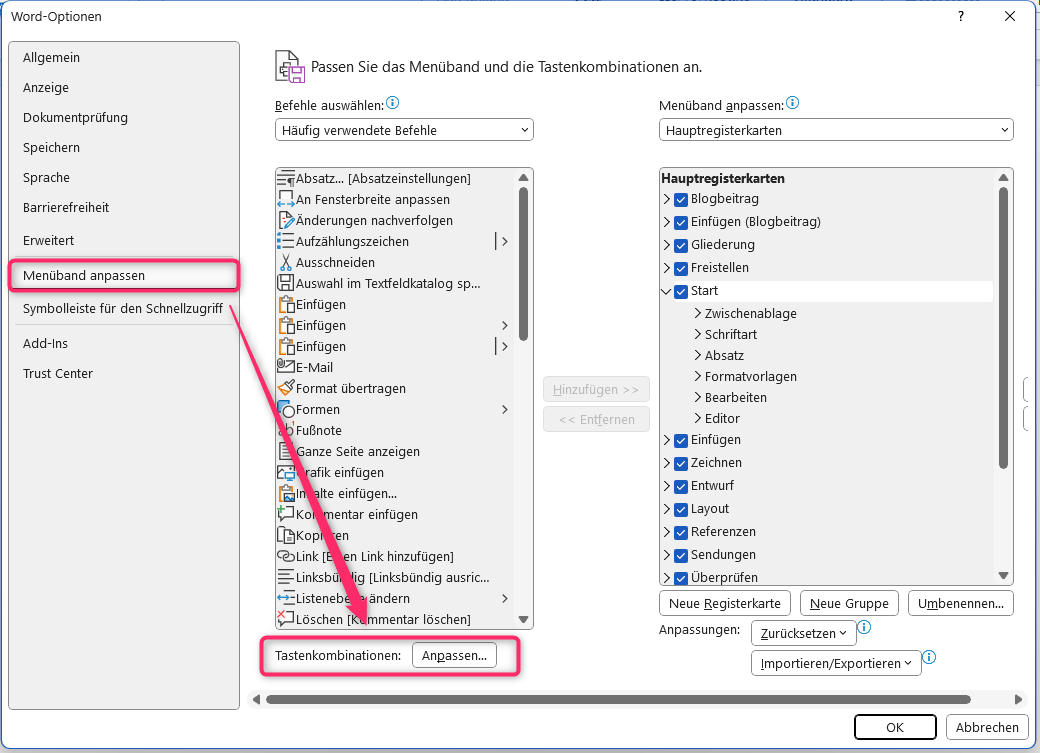Click the Änderungen nachverfolgen icon
Screen dimensions: 1040x753
pos(286,220)
